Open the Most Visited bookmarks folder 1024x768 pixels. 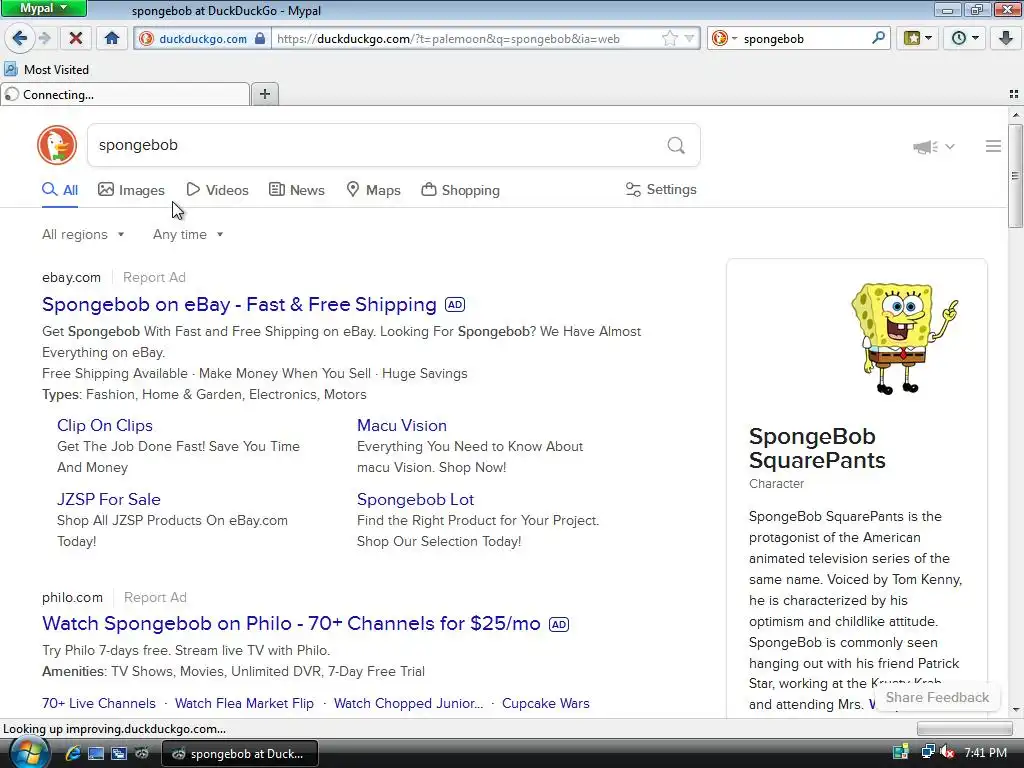[46, 69]
